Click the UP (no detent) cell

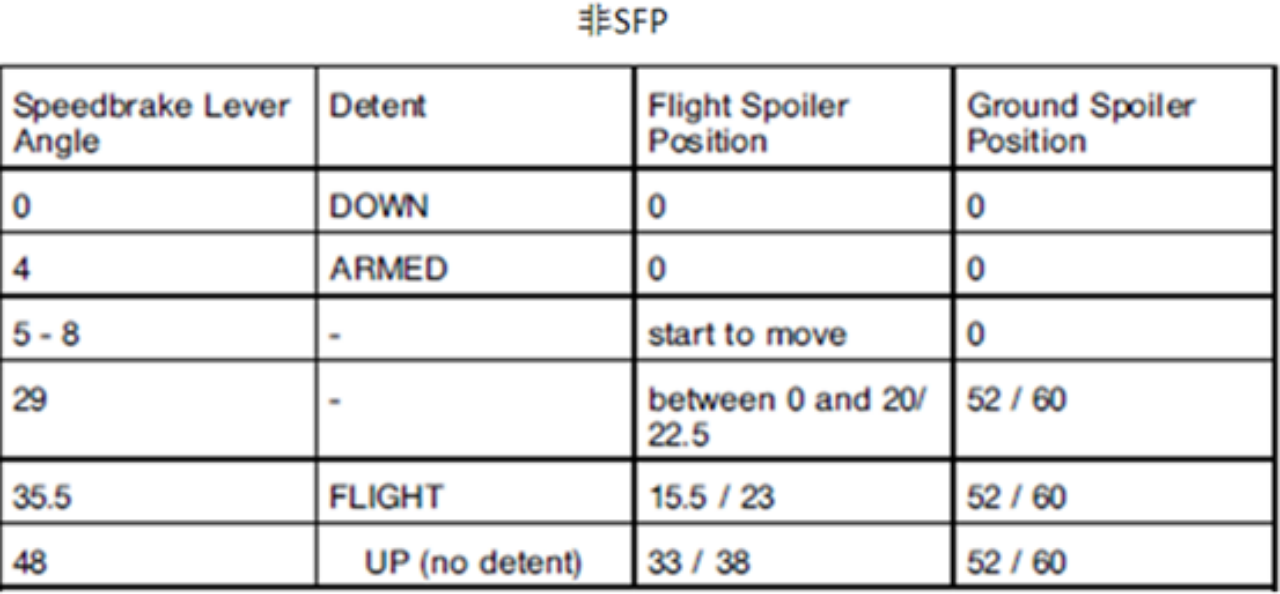coord(473,561)
